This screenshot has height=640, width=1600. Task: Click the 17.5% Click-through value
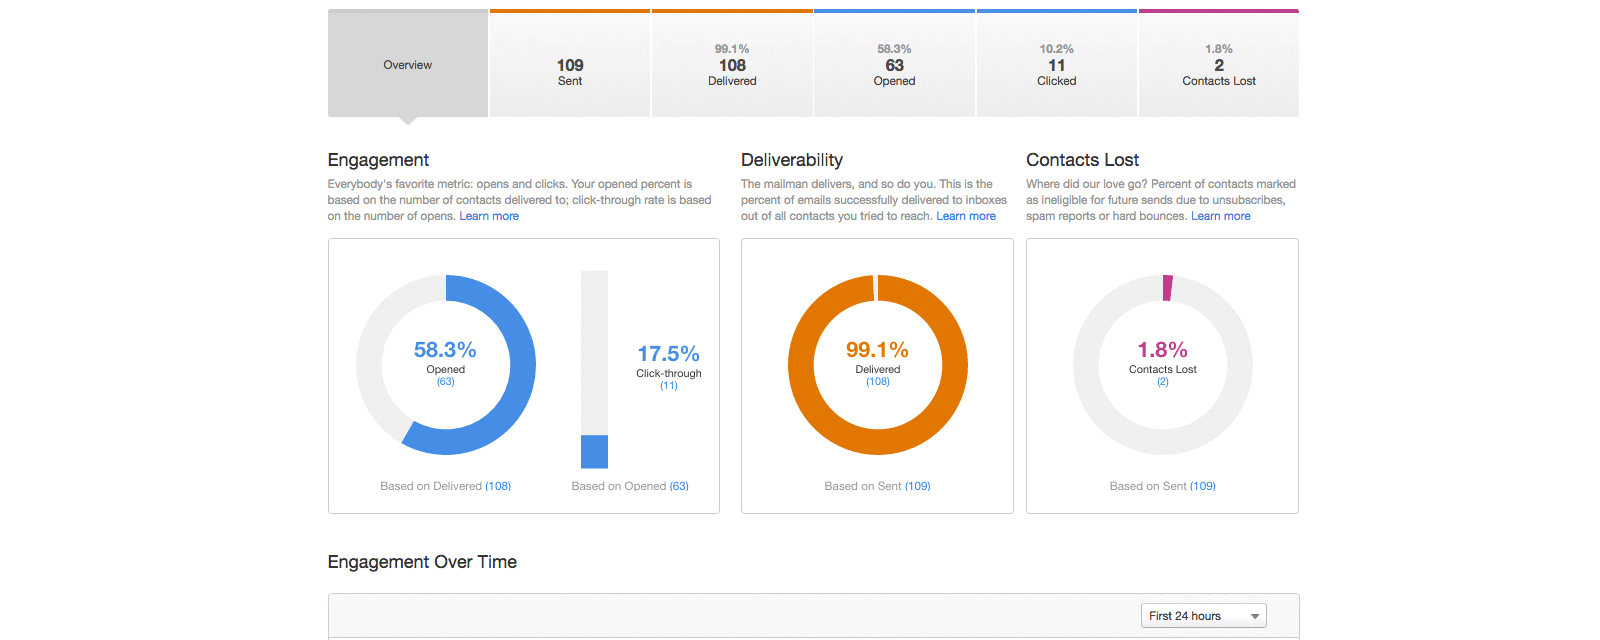(669, 354)
